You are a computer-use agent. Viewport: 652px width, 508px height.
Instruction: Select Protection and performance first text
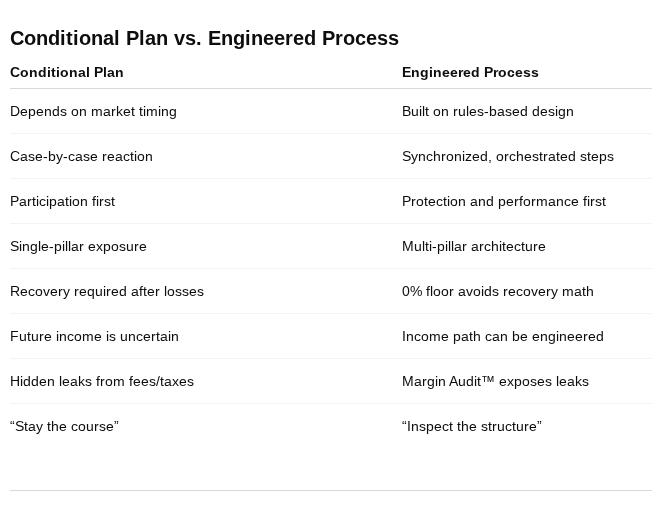504,201
